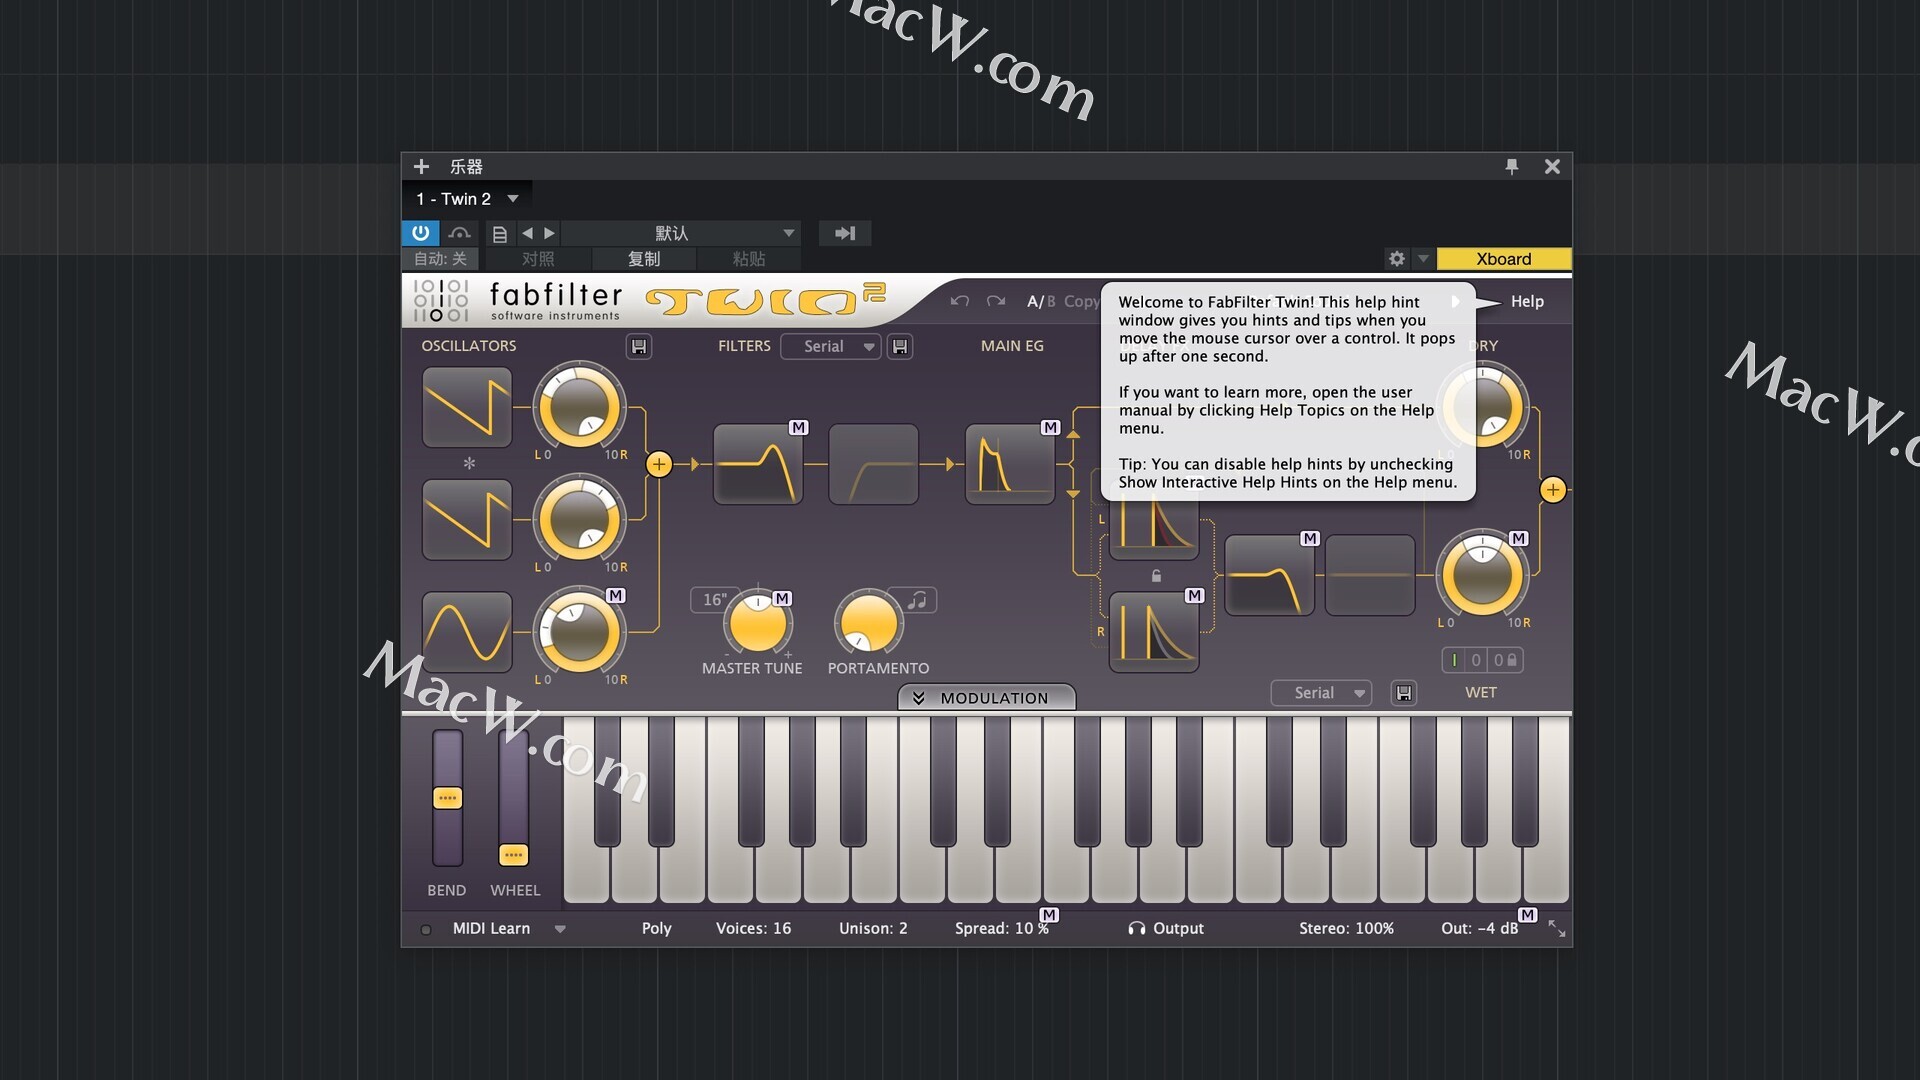Click the delay section save preset icon
The height and width of the screenshot is (1080, 1920).
pyautogui.click(x=1404, y=693)
